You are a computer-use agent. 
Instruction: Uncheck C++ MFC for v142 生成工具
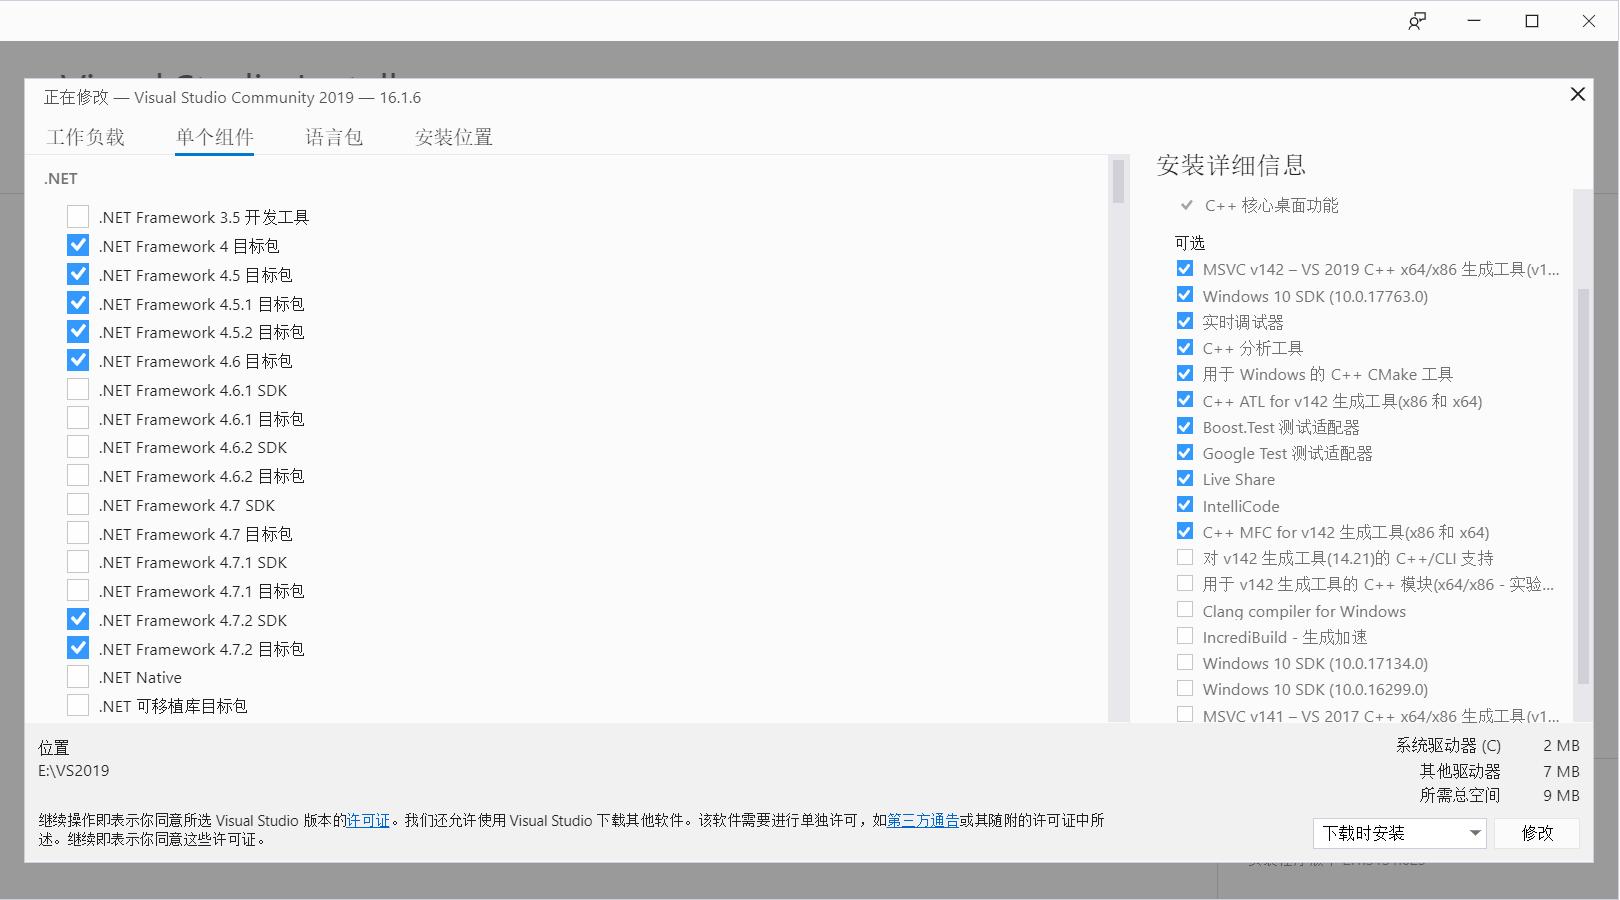[1185, 531]
